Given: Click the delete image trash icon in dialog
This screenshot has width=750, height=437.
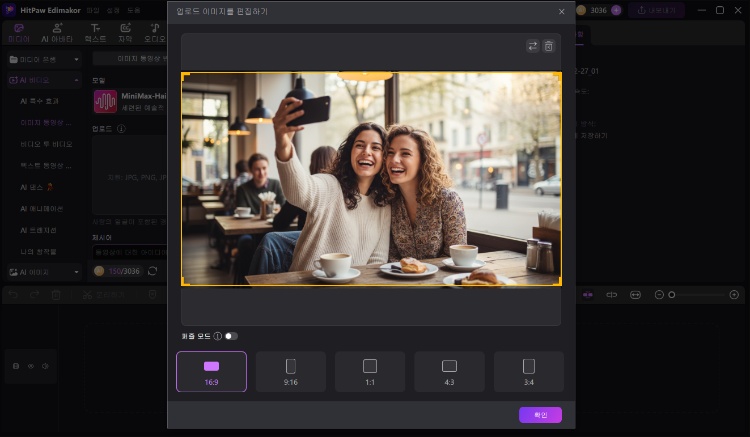Looking at the screenshot, I should coord(549,46).
